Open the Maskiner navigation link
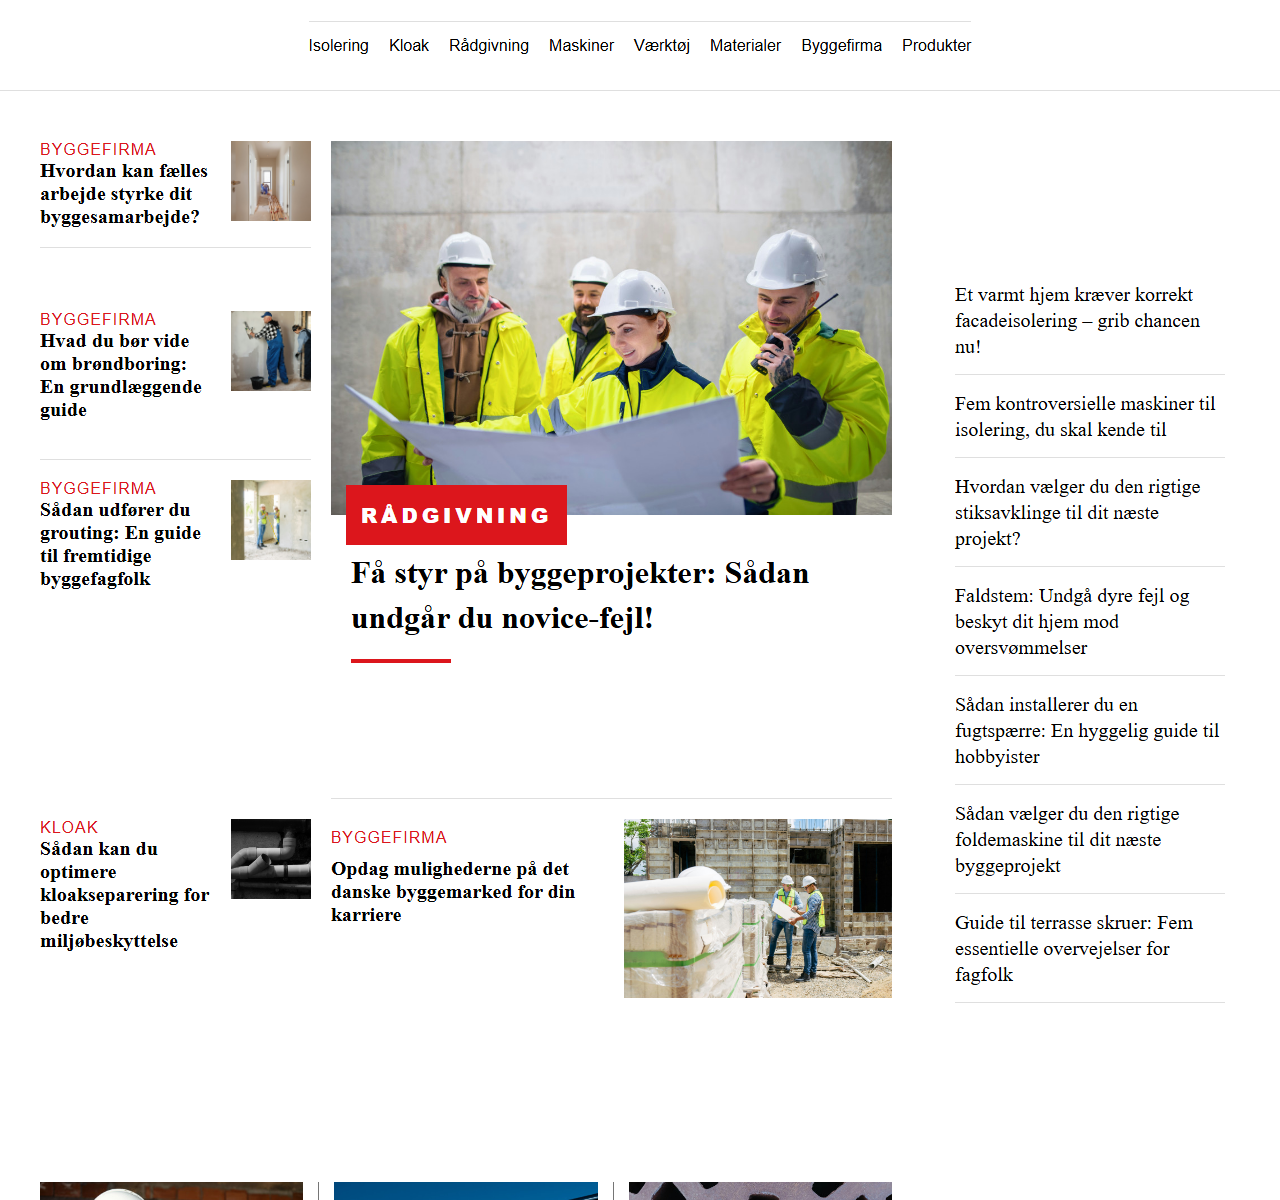1280x1200 pixels. 581,45
